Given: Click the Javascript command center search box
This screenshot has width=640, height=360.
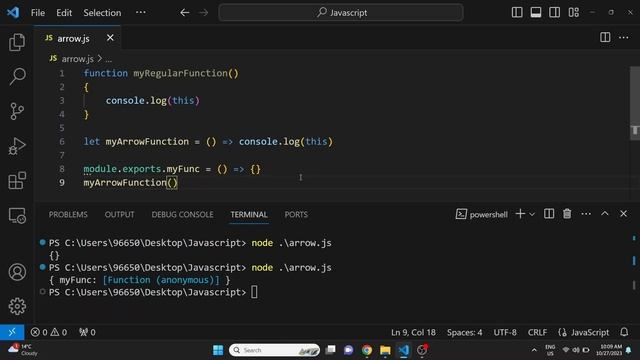Looking at the screenshot, I should [341, 13].
